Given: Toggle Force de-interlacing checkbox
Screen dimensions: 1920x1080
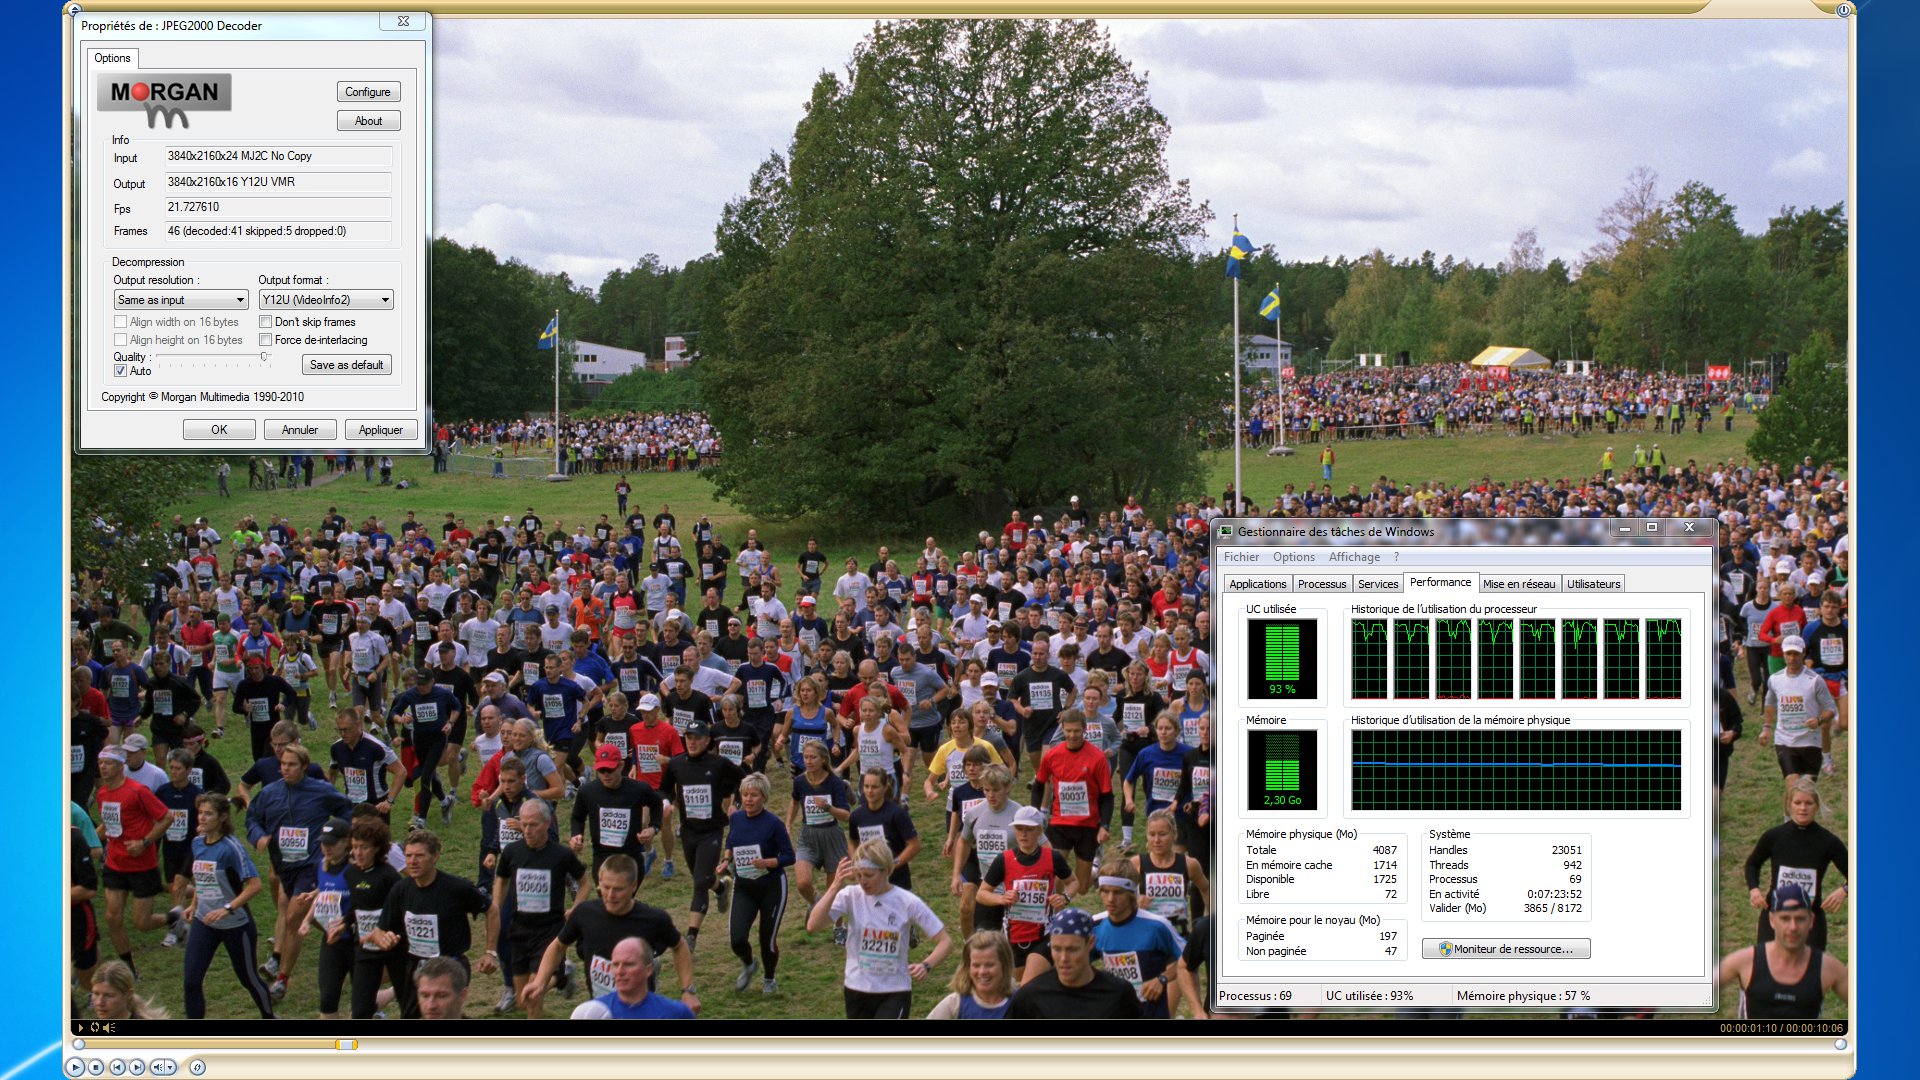Looking at the screenshot, I should click(266, 340).
